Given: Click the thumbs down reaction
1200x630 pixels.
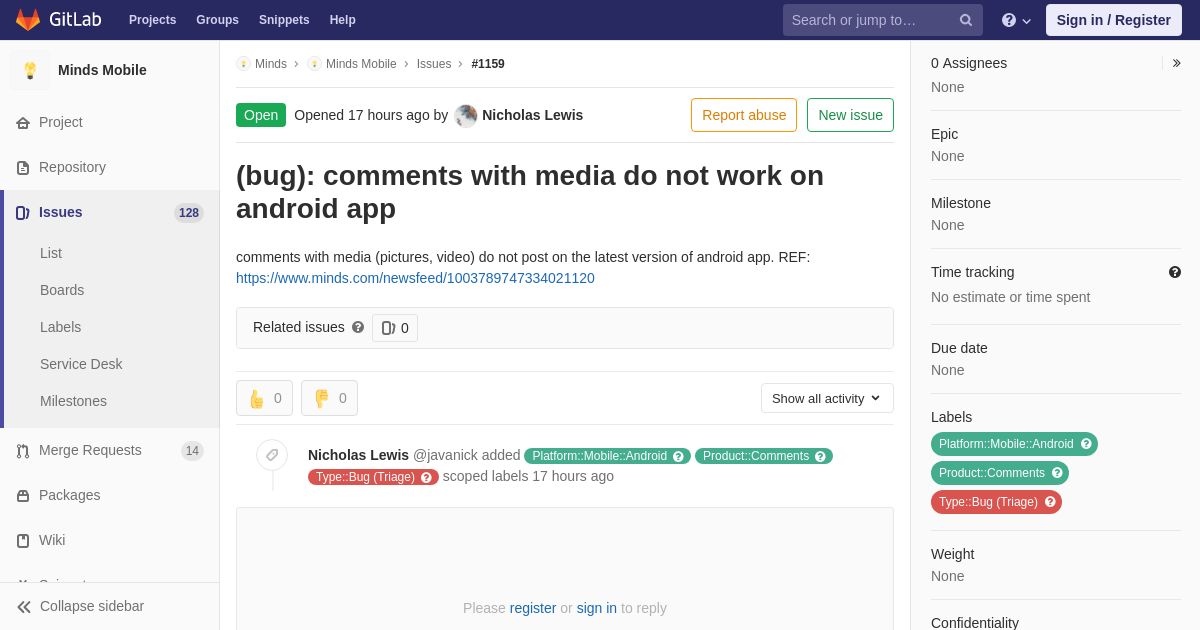Looking at the screenshot, I should click(329, 398).
